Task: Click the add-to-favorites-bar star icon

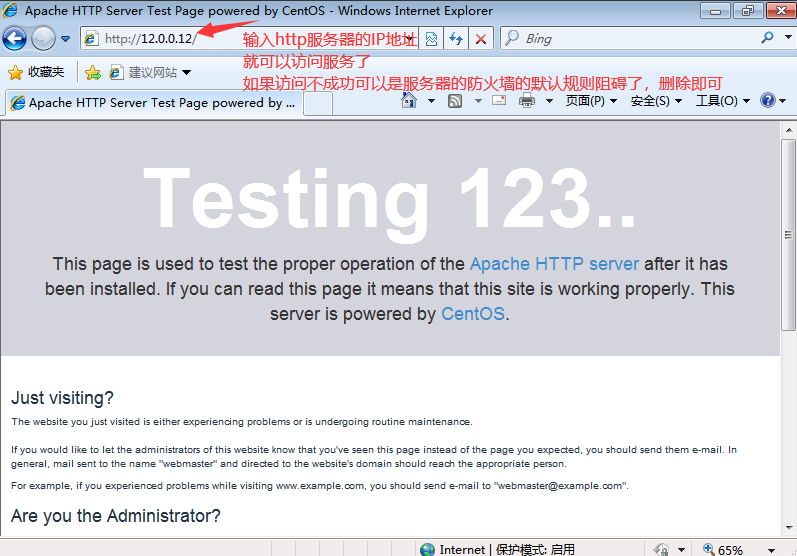Action: [93, 73]
